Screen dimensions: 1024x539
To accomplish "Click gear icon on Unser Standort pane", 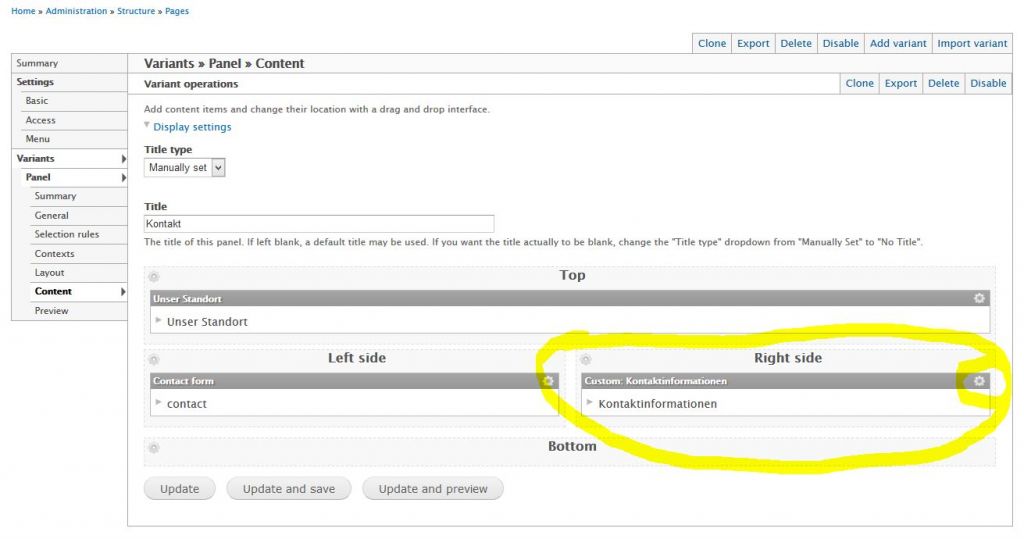I will [979, 298].
